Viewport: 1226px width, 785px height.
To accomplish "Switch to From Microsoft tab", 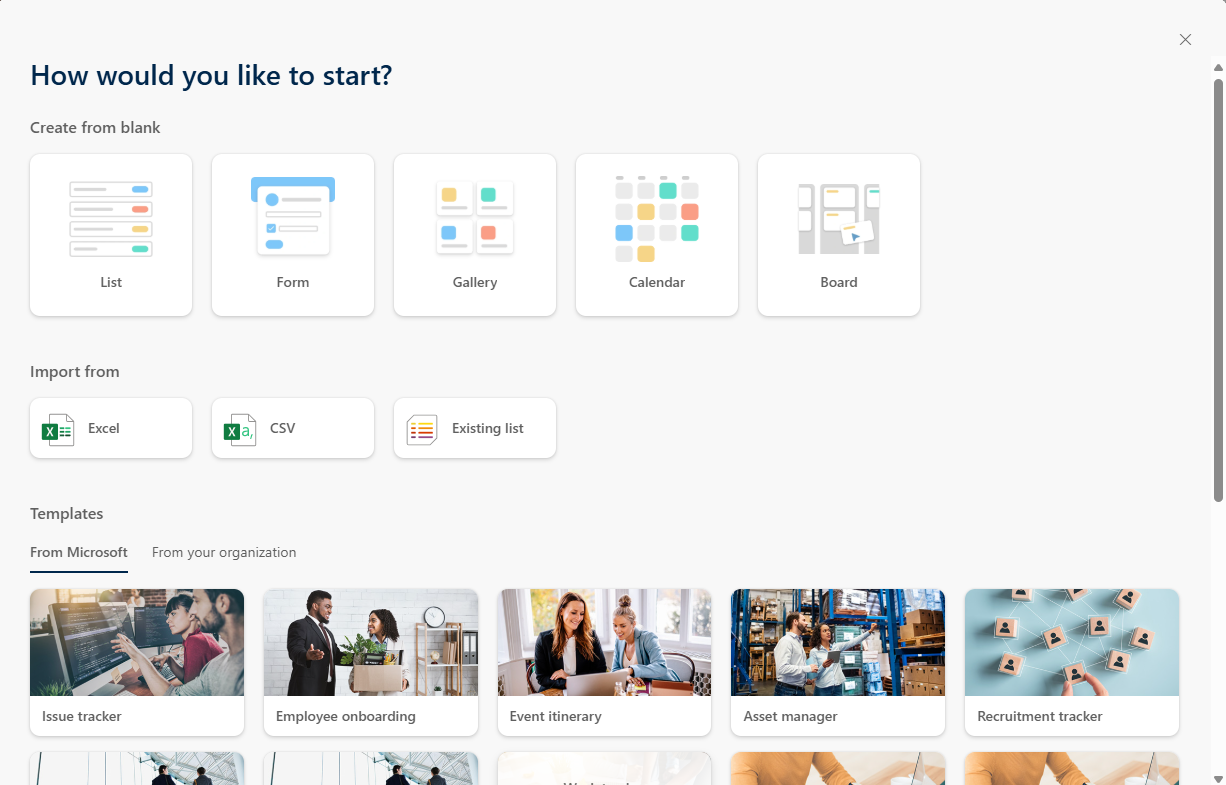I will 79,552.
